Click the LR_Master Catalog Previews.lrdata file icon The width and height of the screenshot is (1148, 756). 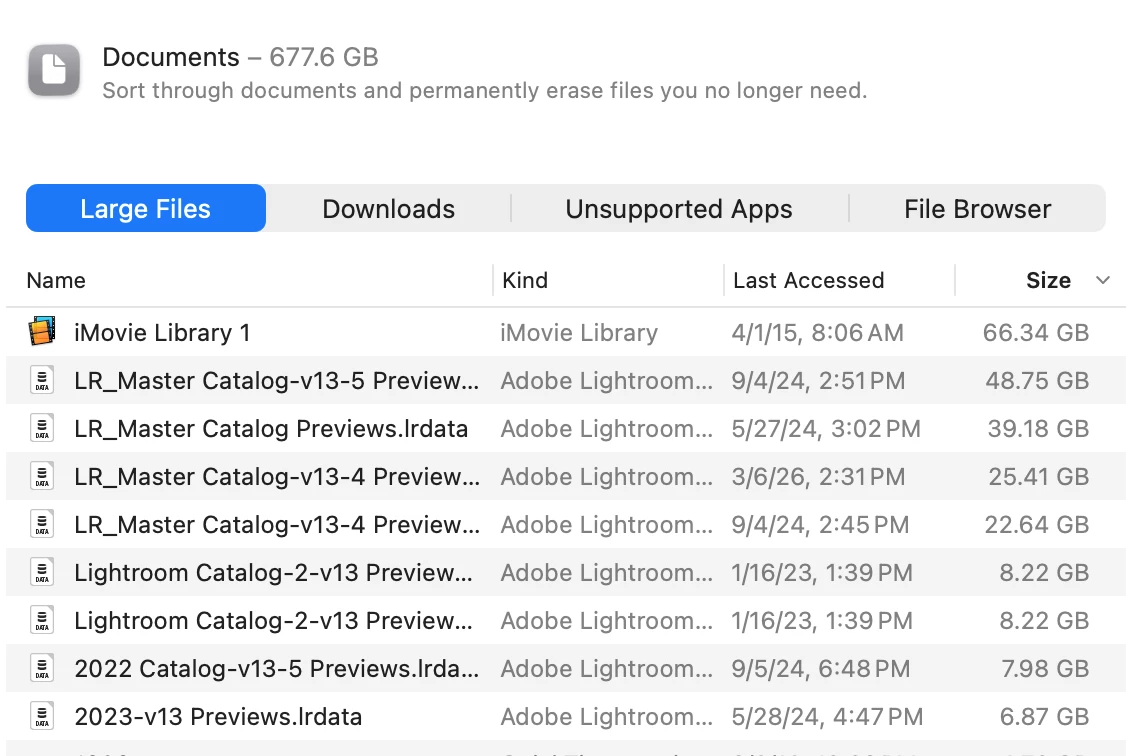coord(42,428)
